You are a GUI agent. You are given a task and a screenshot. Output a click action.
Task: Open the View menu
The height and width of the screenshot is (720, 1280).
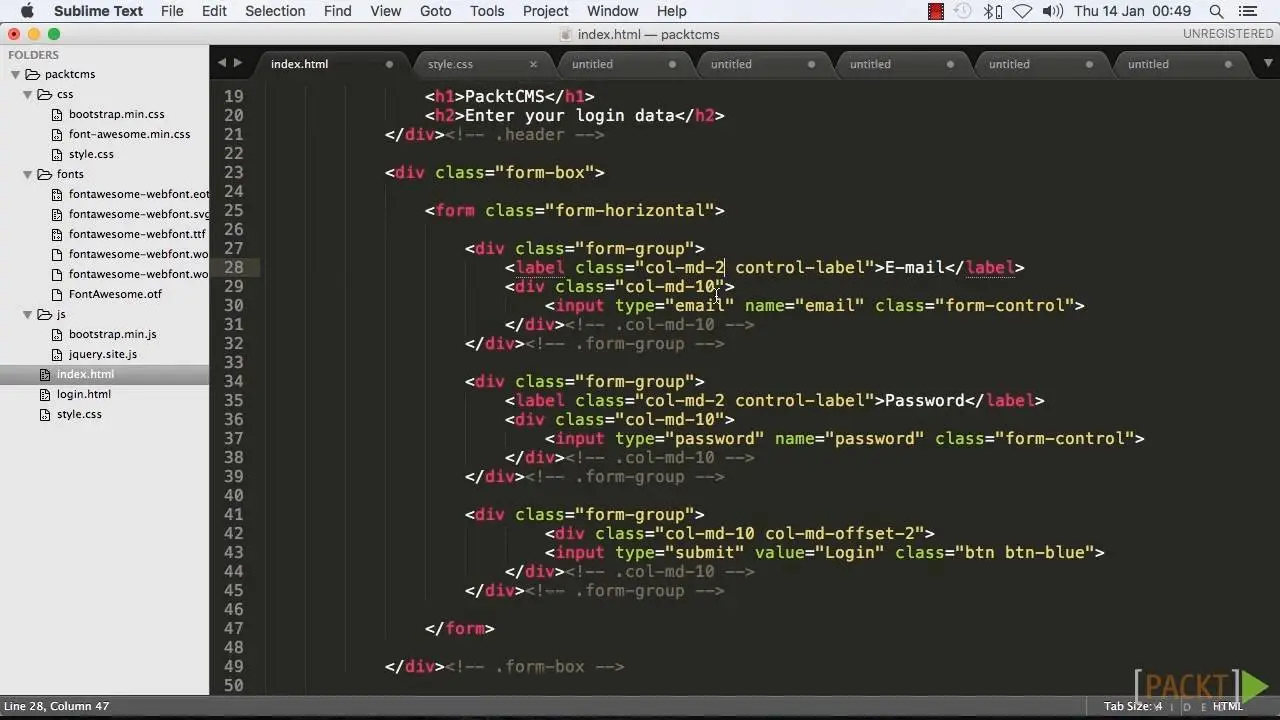386,11
